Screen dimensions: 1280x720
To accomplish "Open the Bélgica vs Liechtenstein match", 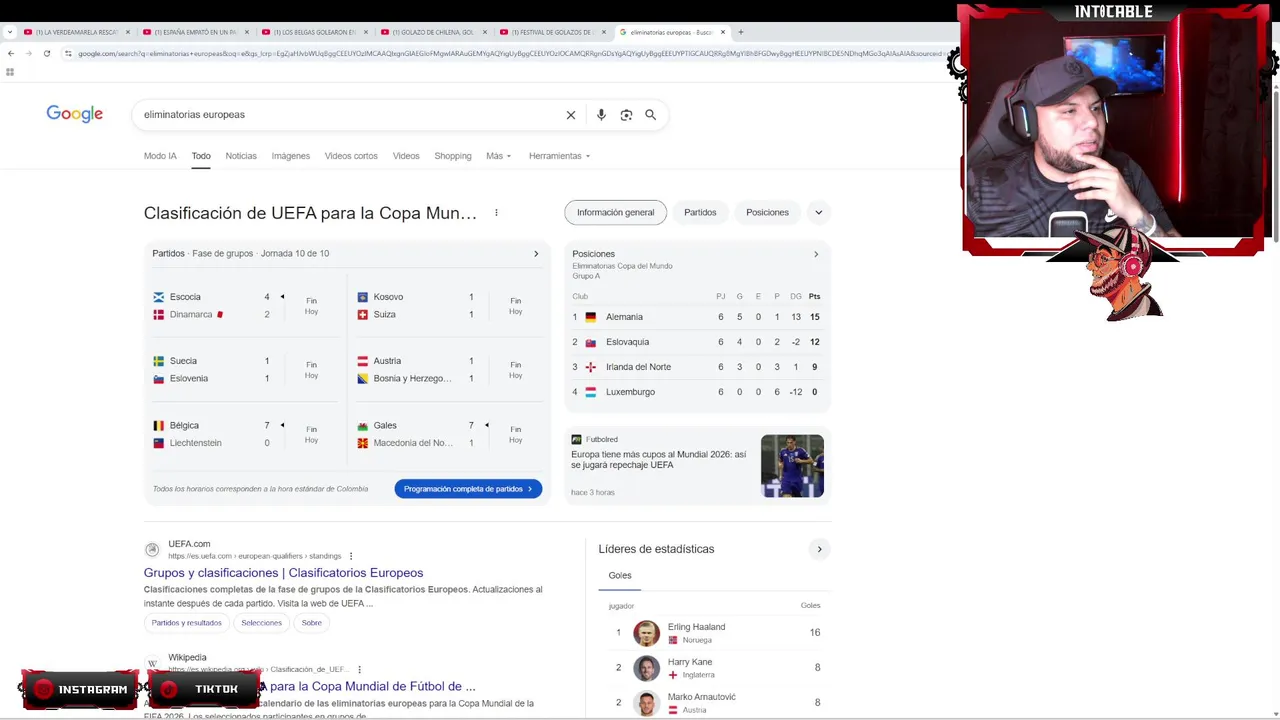I will [x=244, y=434].
